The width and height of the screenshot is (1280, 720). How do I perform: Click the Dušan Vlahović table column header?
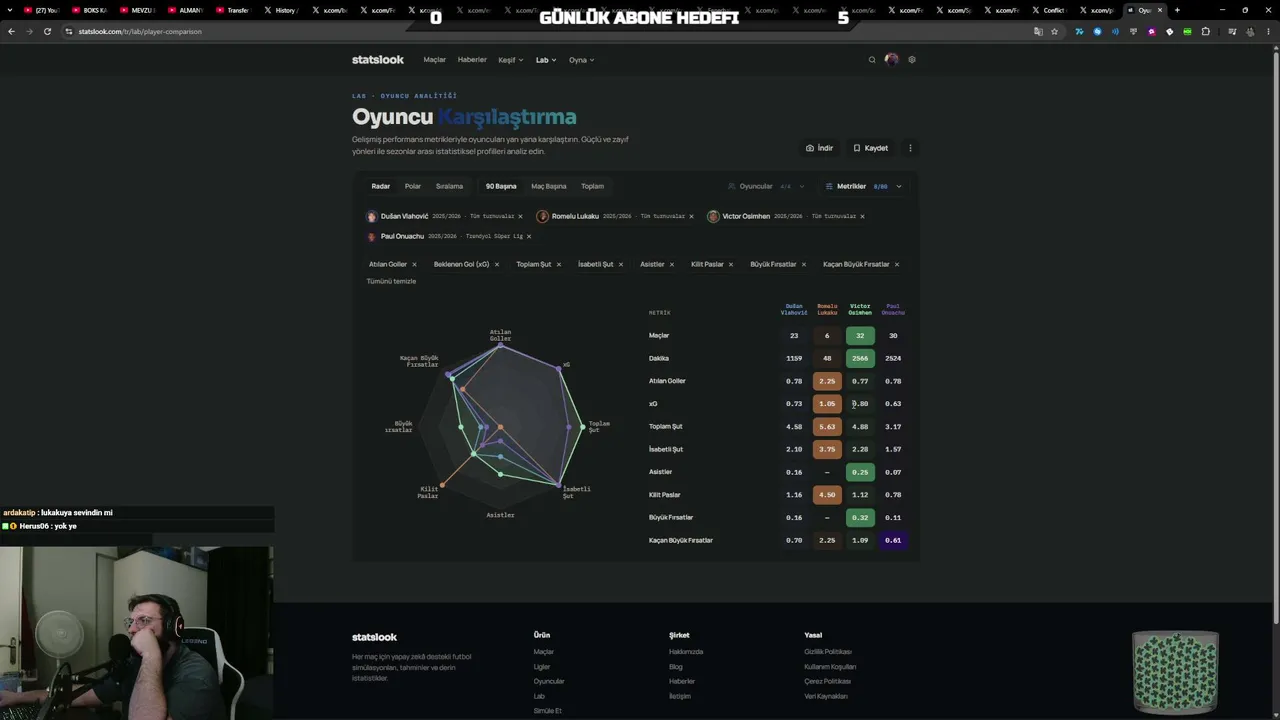(x=794, y=310)
